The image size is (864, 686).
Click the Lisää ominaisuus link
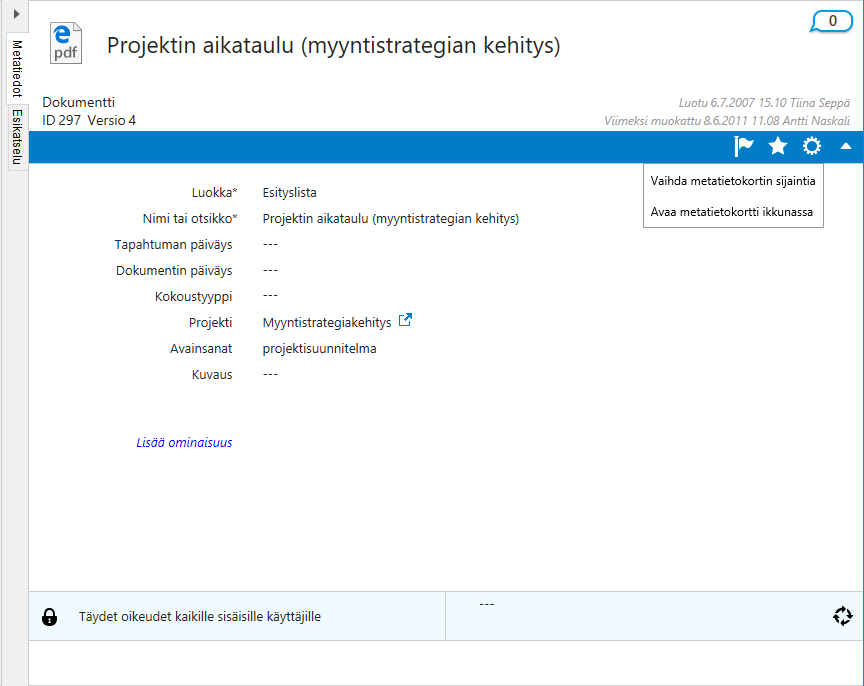(184, 442)
